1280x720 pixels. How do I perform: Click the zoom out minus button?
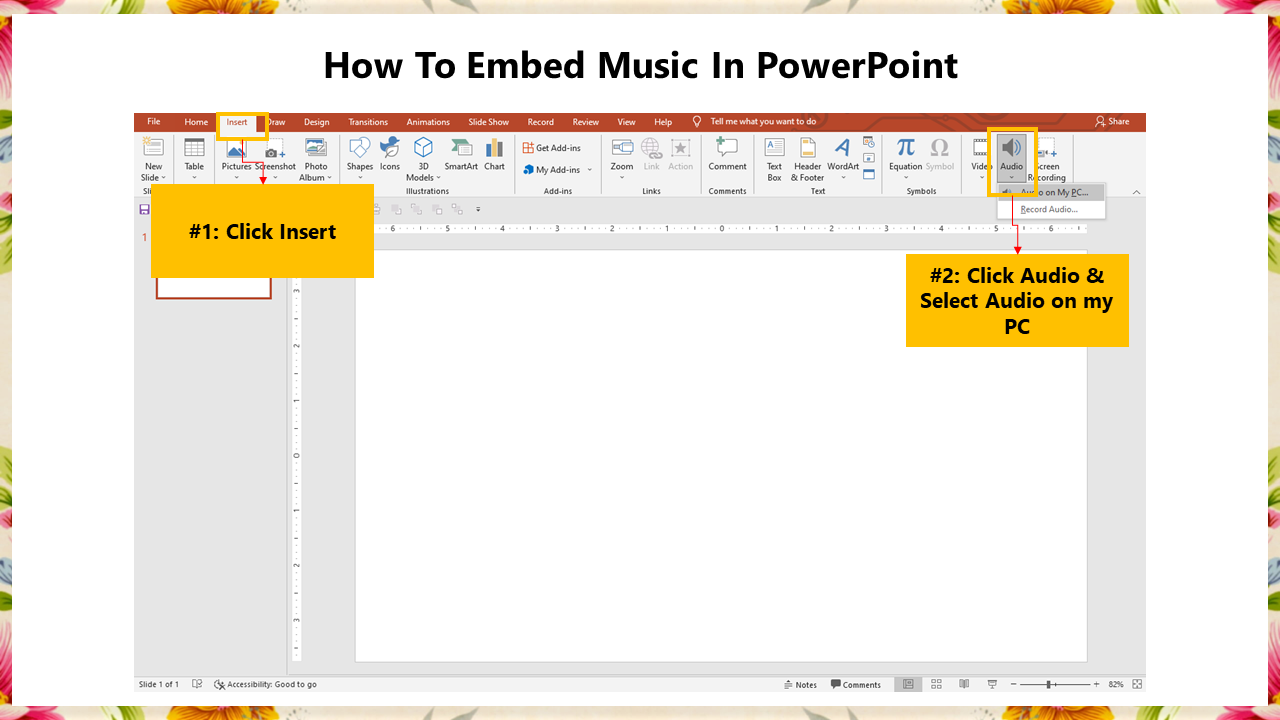(1013, 685)
